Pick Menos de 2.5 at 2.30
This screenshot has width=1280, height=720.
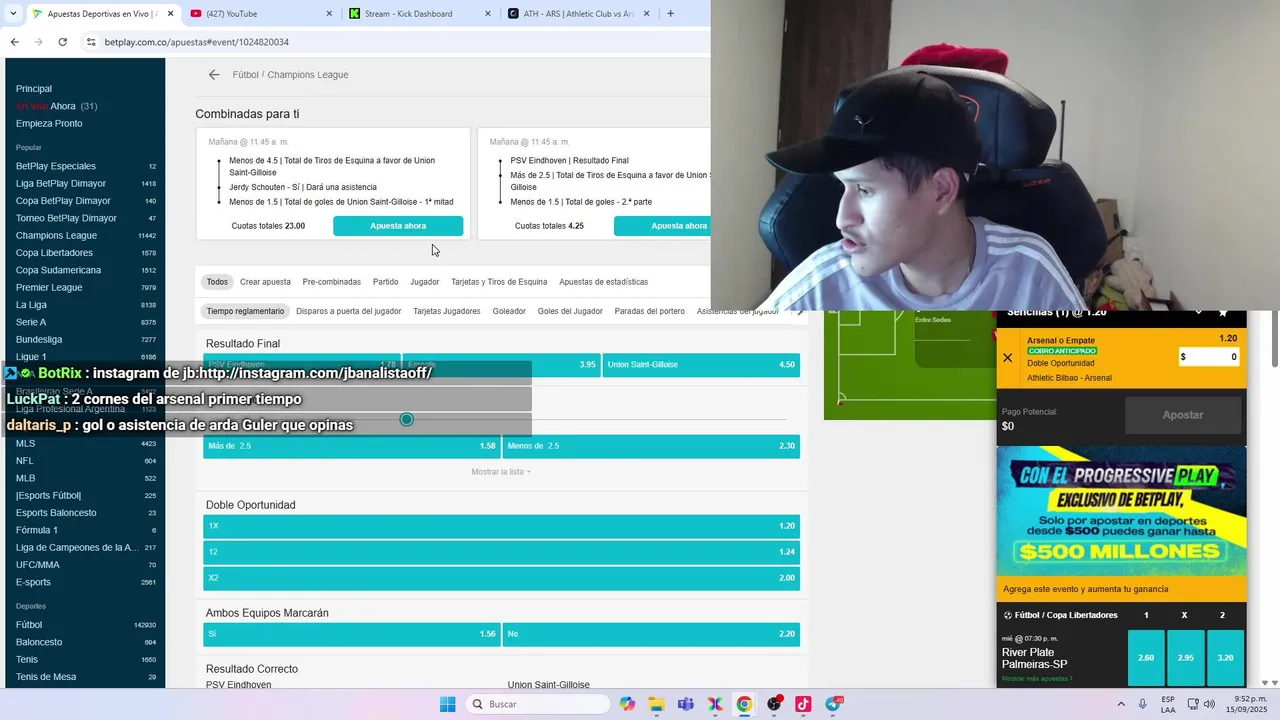click(651, 446)
